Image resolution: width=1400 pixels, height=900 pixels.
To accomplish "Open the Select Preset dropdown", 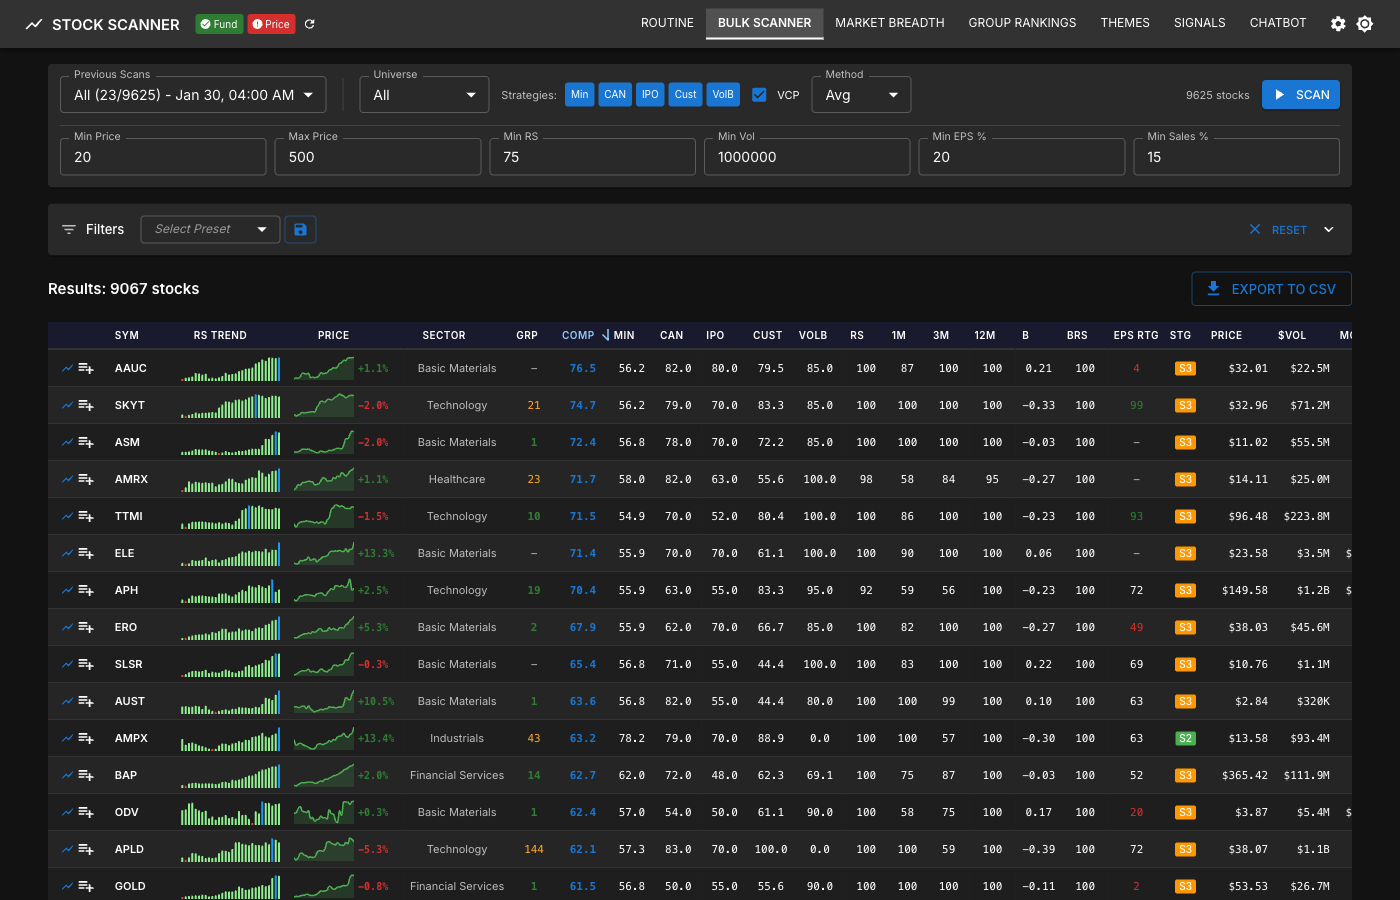I will point(210,229).
